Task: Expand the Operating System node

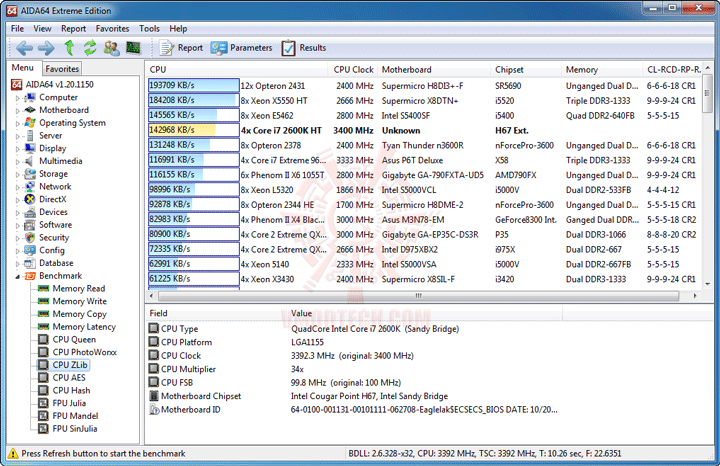Action: click(17, 124)
